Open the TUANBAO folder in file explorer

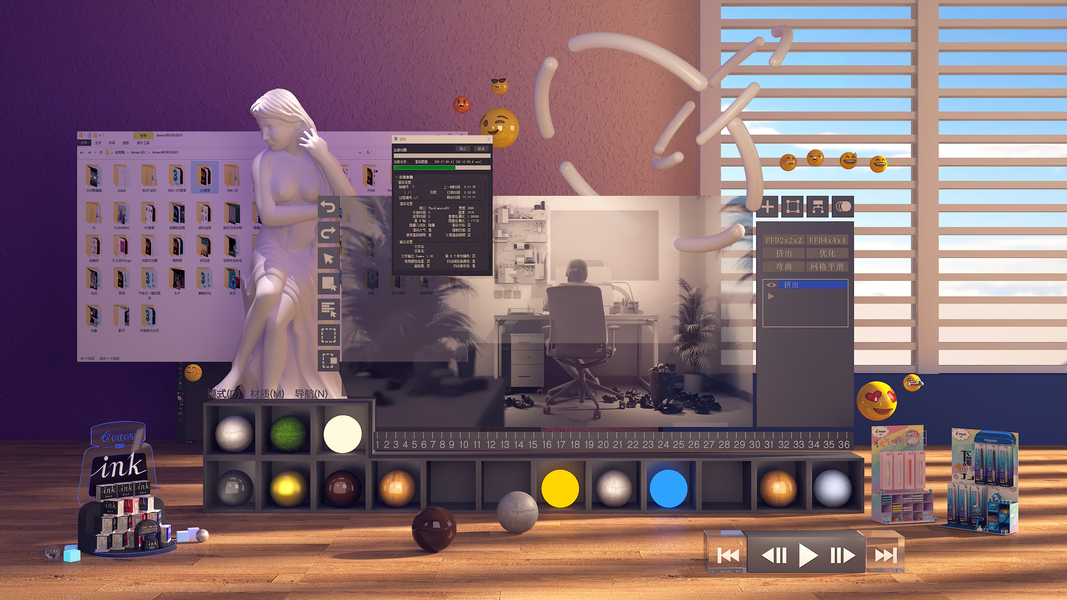(x=121, y=218)
